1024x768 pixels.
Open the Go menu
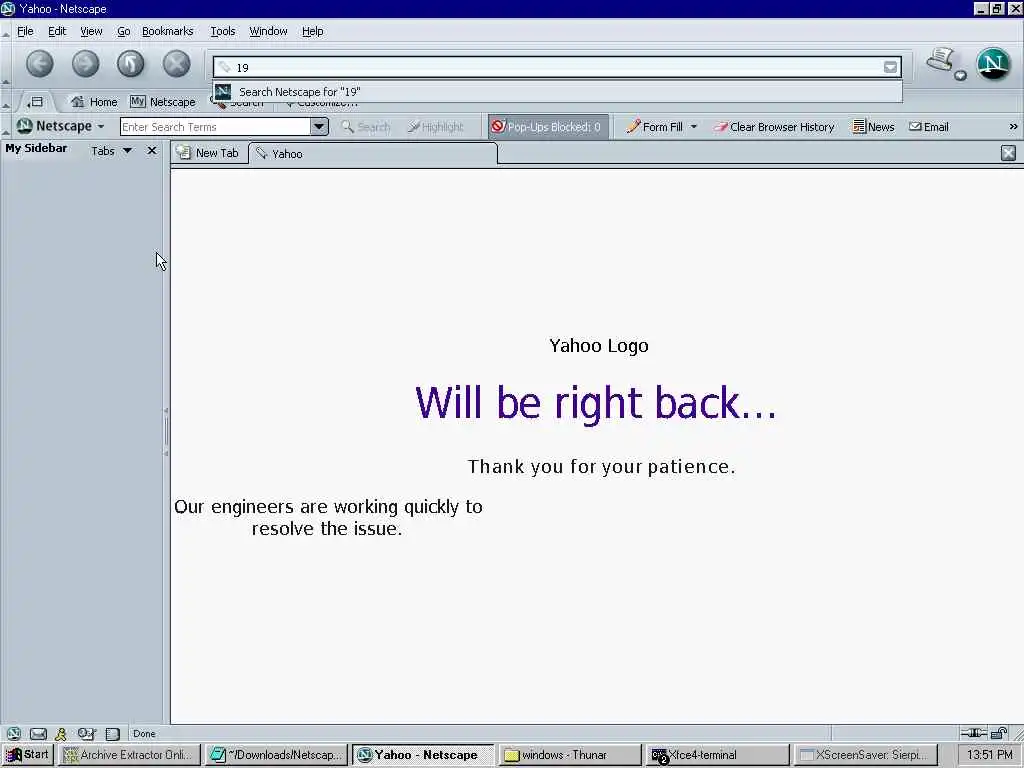(123, 31)
